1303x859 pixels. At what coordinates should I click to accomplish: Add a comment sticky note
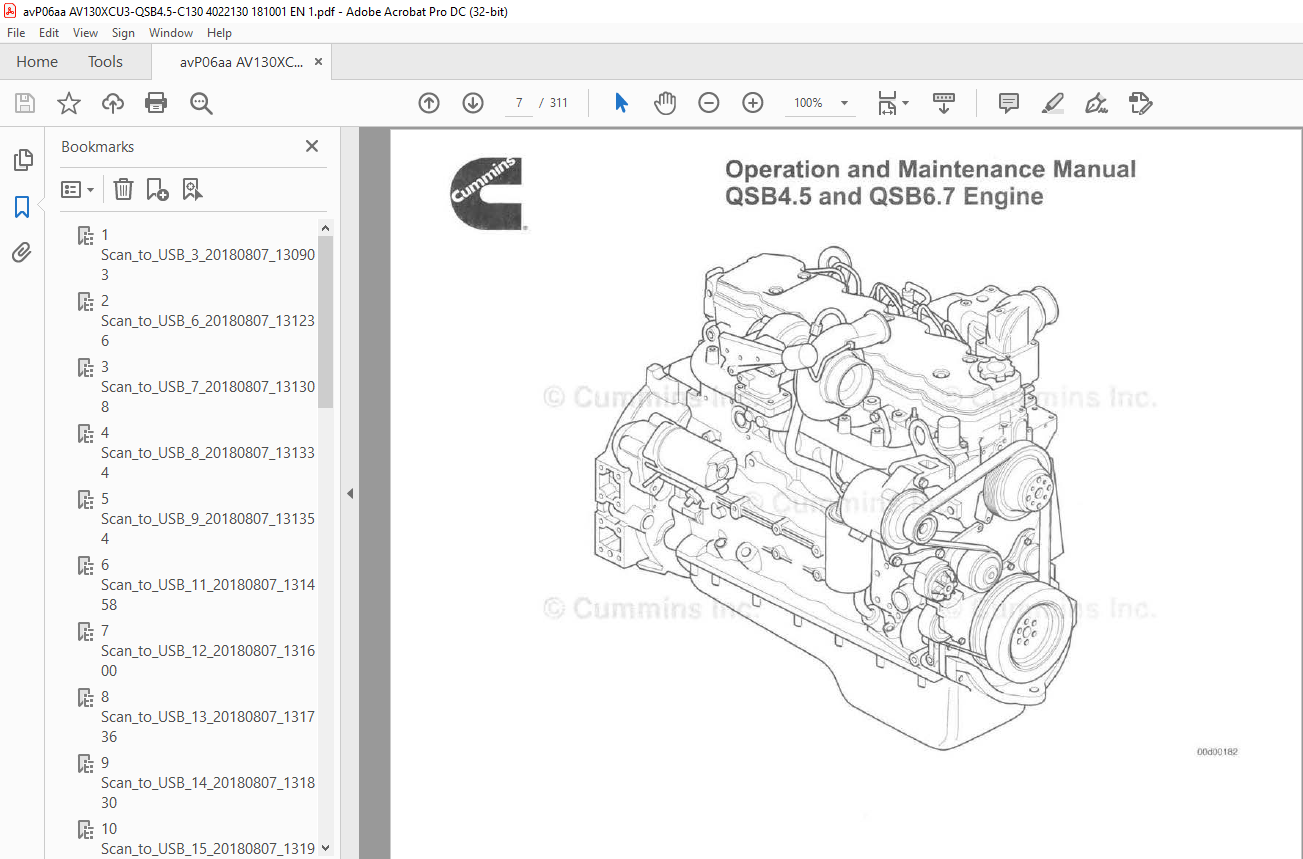pyautogui.click(x=1009, y=103)
